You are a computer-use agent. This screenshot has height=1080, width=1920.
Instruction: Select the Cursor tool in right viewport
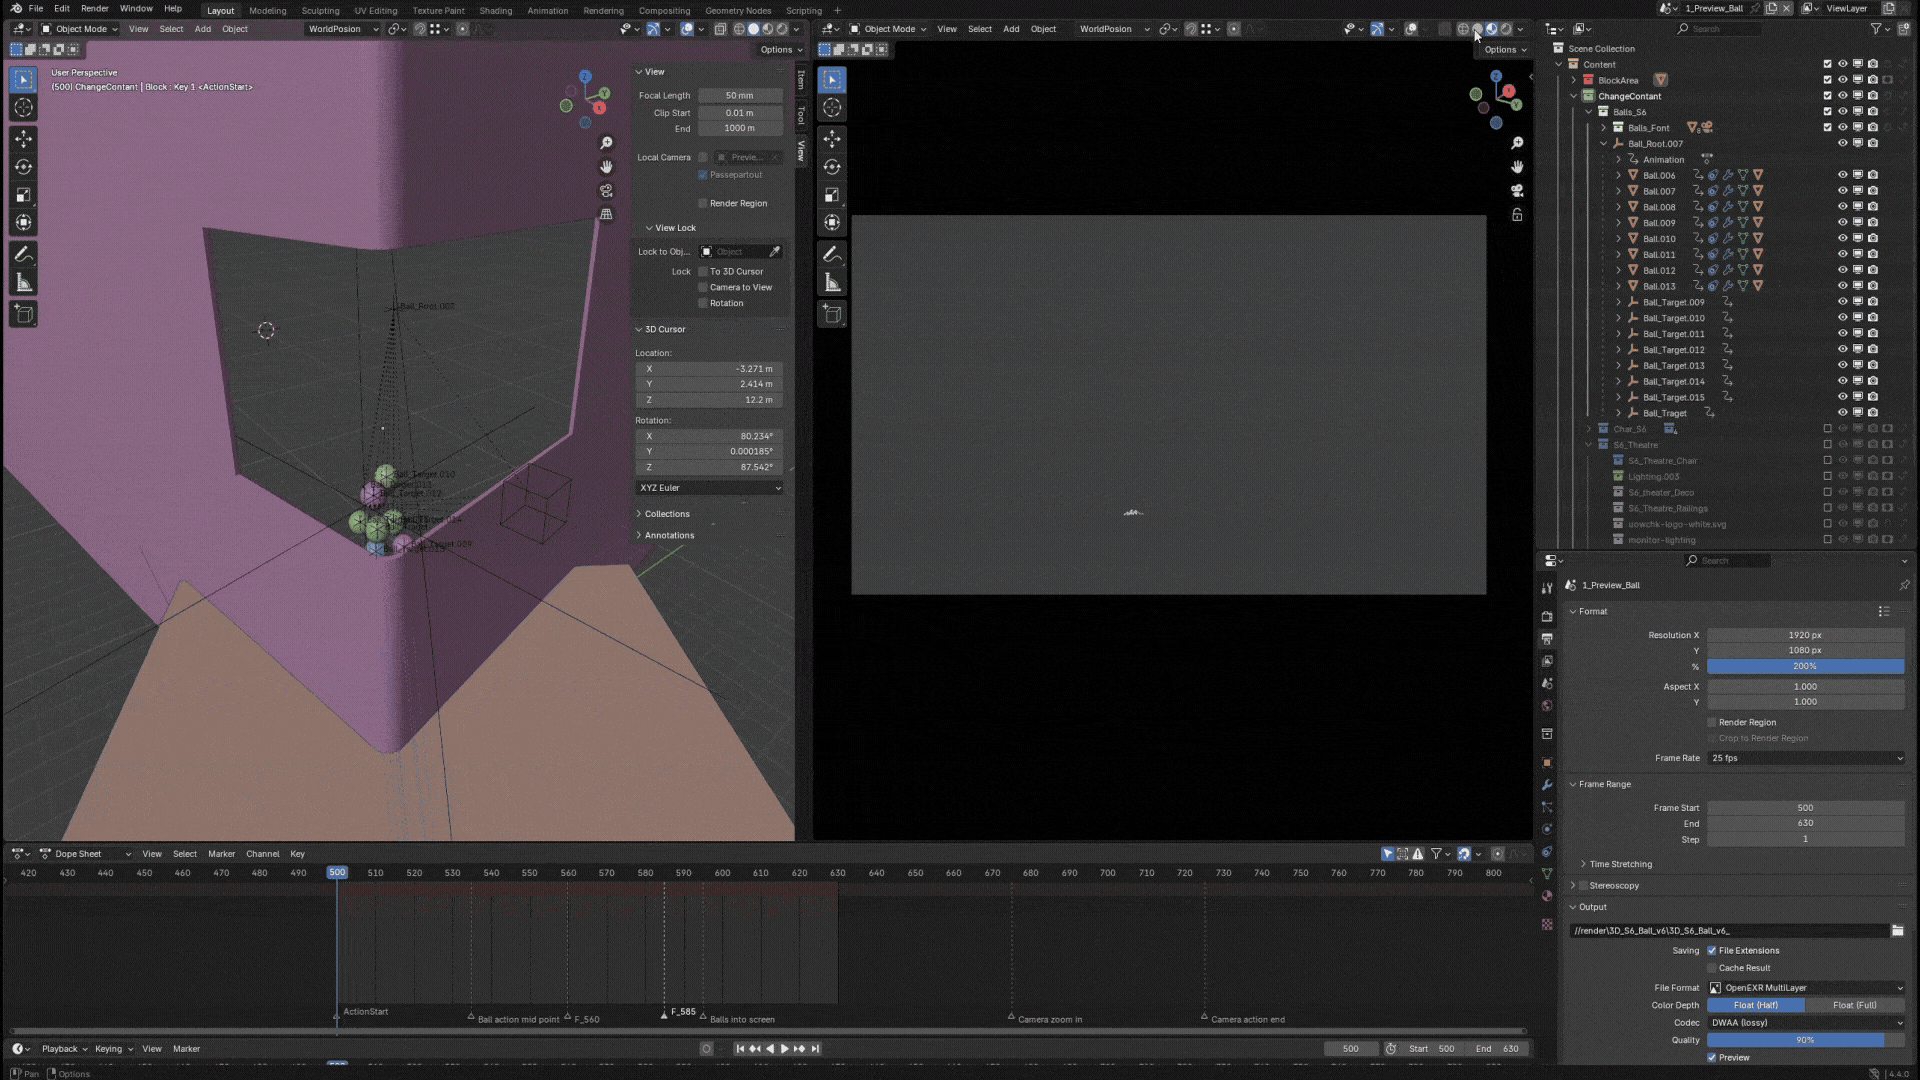point(832,107)
